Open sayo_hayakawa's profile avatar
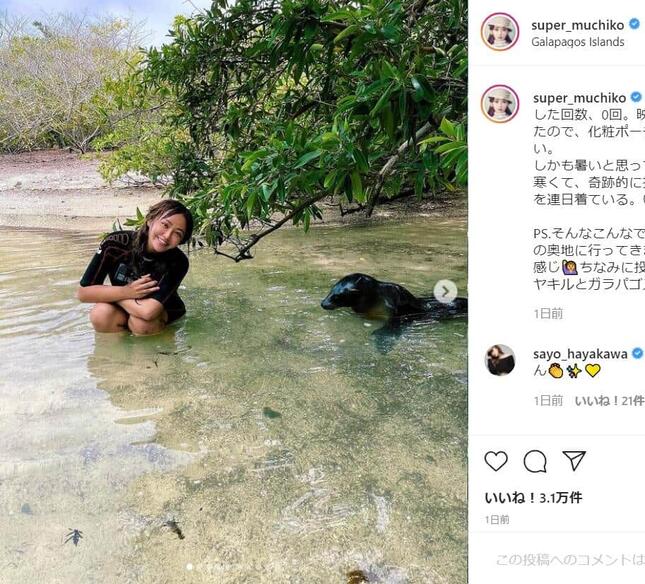The height and width of the screenshot is (584, 645). tap(499, 360)
